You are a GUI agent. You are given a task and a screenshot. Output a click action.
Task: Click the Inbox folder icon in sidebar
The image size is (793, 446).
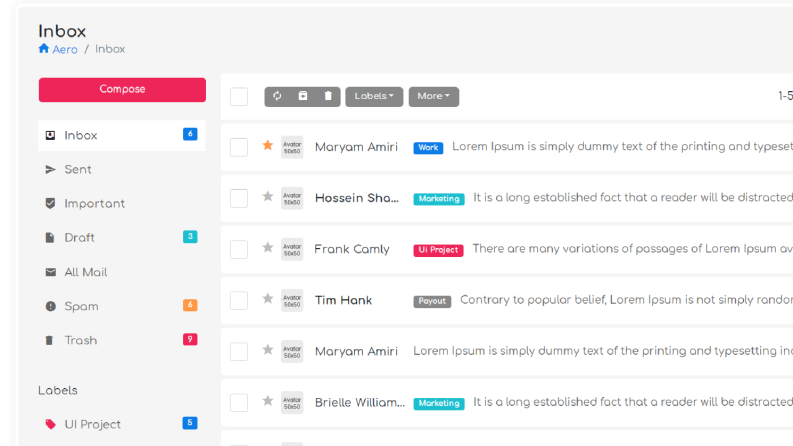coord(50,135)
